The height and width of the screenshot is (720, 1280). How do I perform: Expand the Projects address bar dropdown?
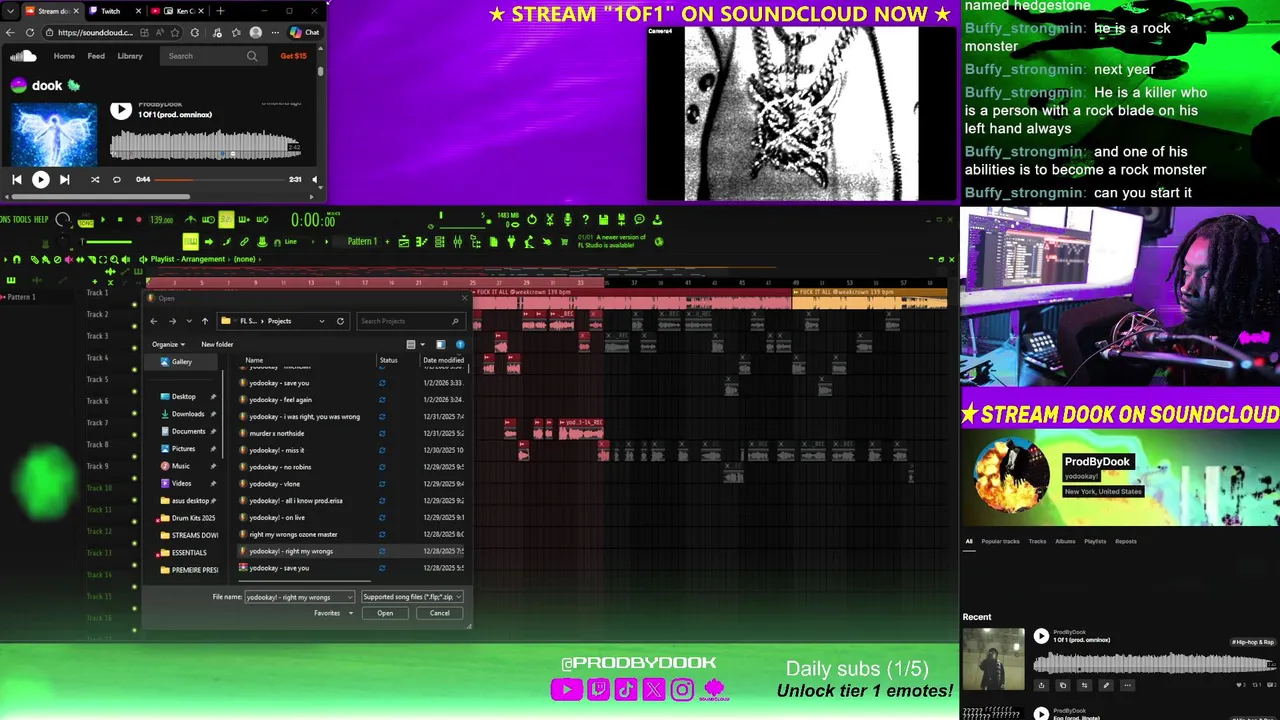coord(322,321)
